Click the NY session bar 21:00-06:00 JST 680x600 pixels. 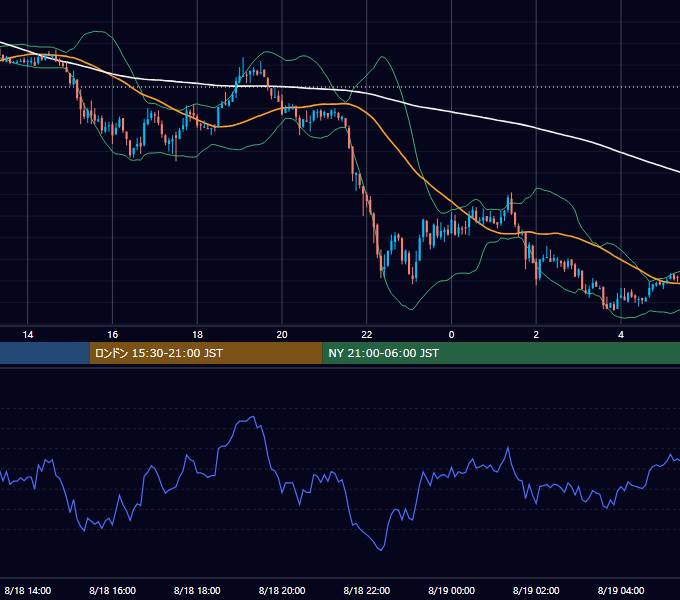click(501, 353)
